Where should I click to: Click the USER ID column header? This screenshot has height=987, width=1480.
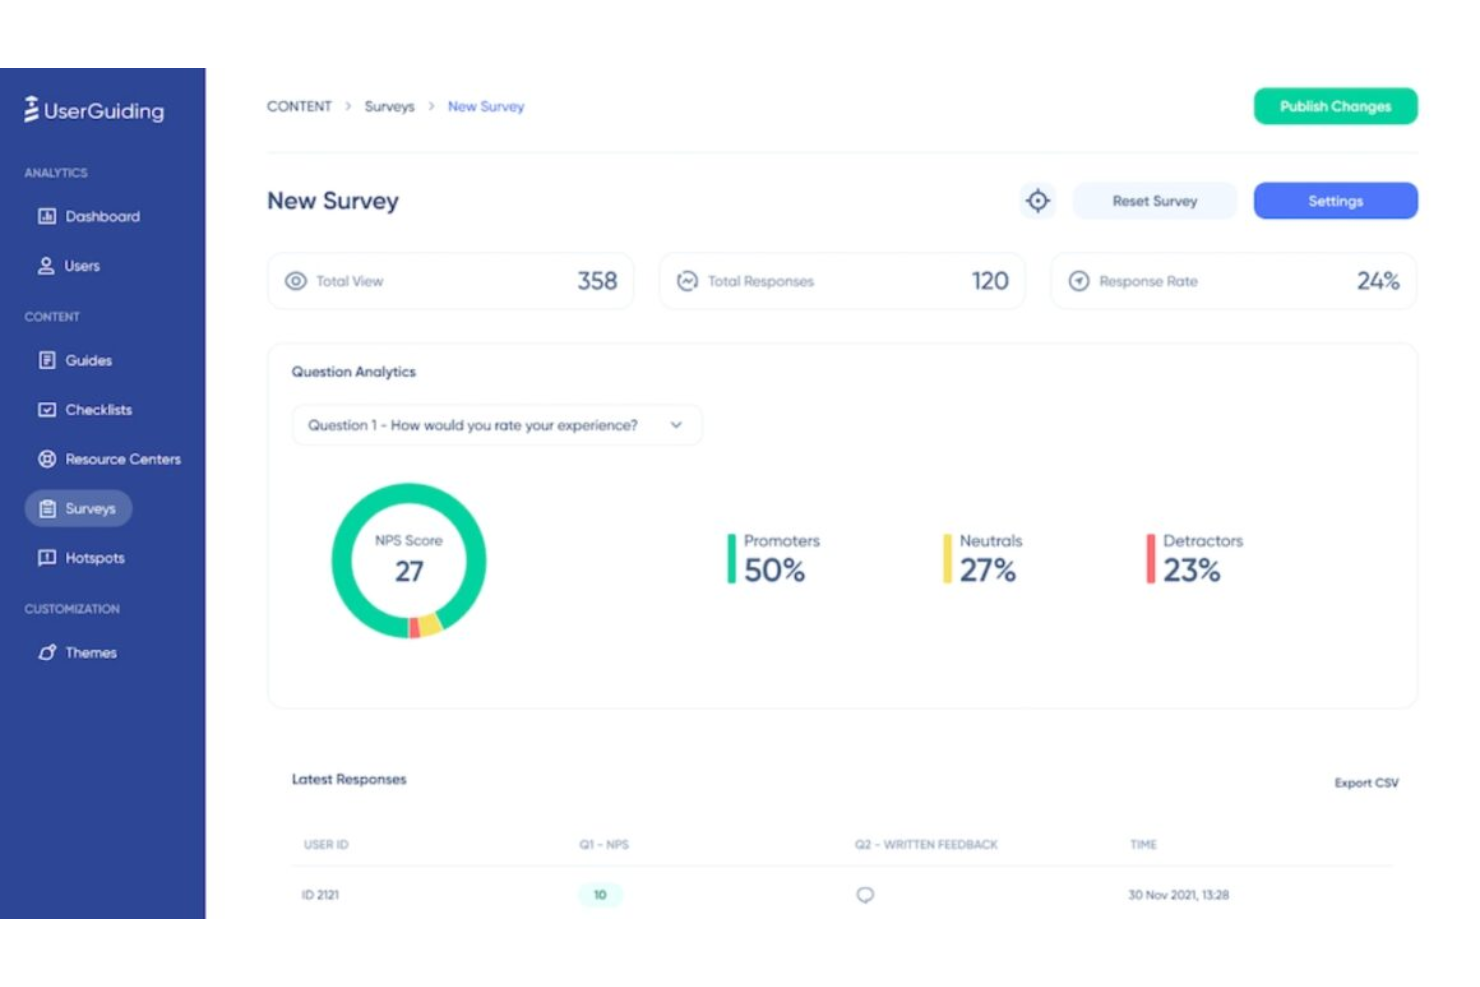coord(326,845)
